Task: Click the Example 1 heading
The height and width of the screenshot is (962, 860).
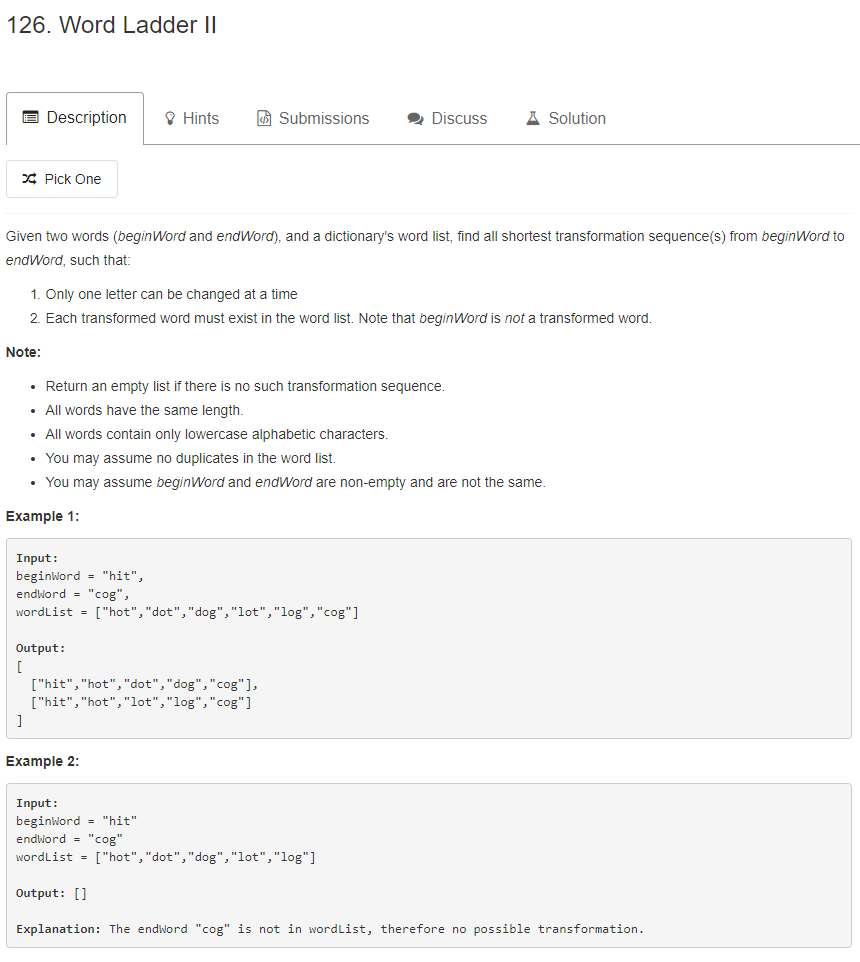Action: (42, 516)
